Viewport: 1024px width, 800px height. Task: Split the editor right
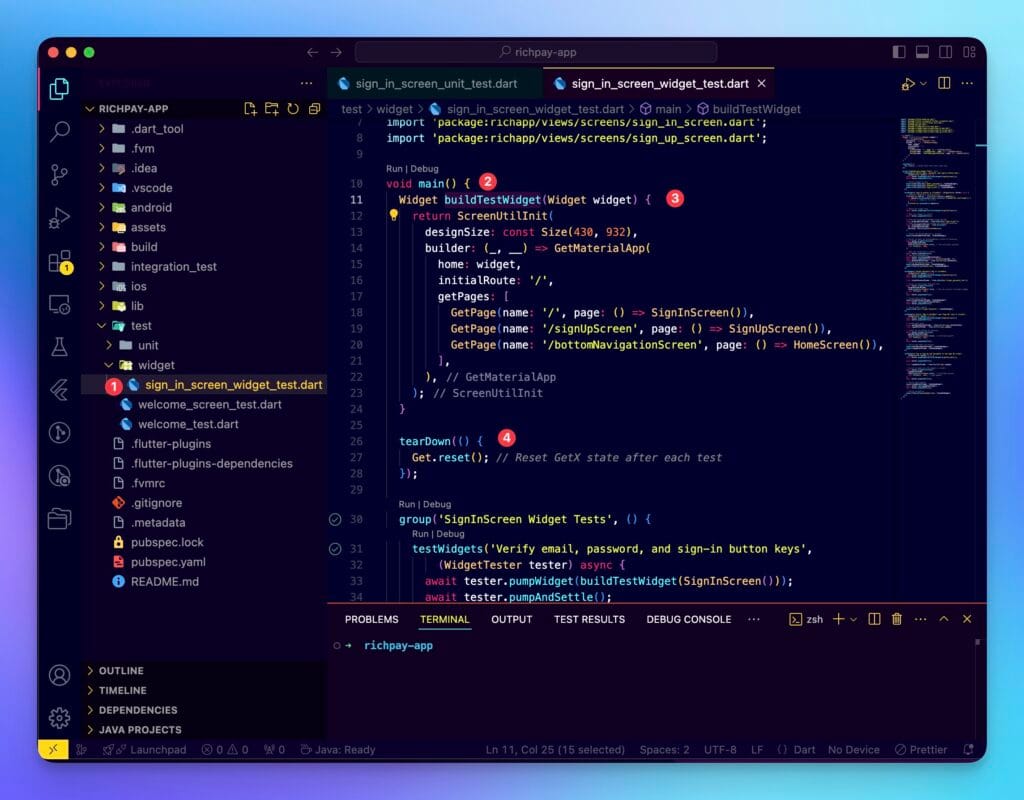point(944,83)
